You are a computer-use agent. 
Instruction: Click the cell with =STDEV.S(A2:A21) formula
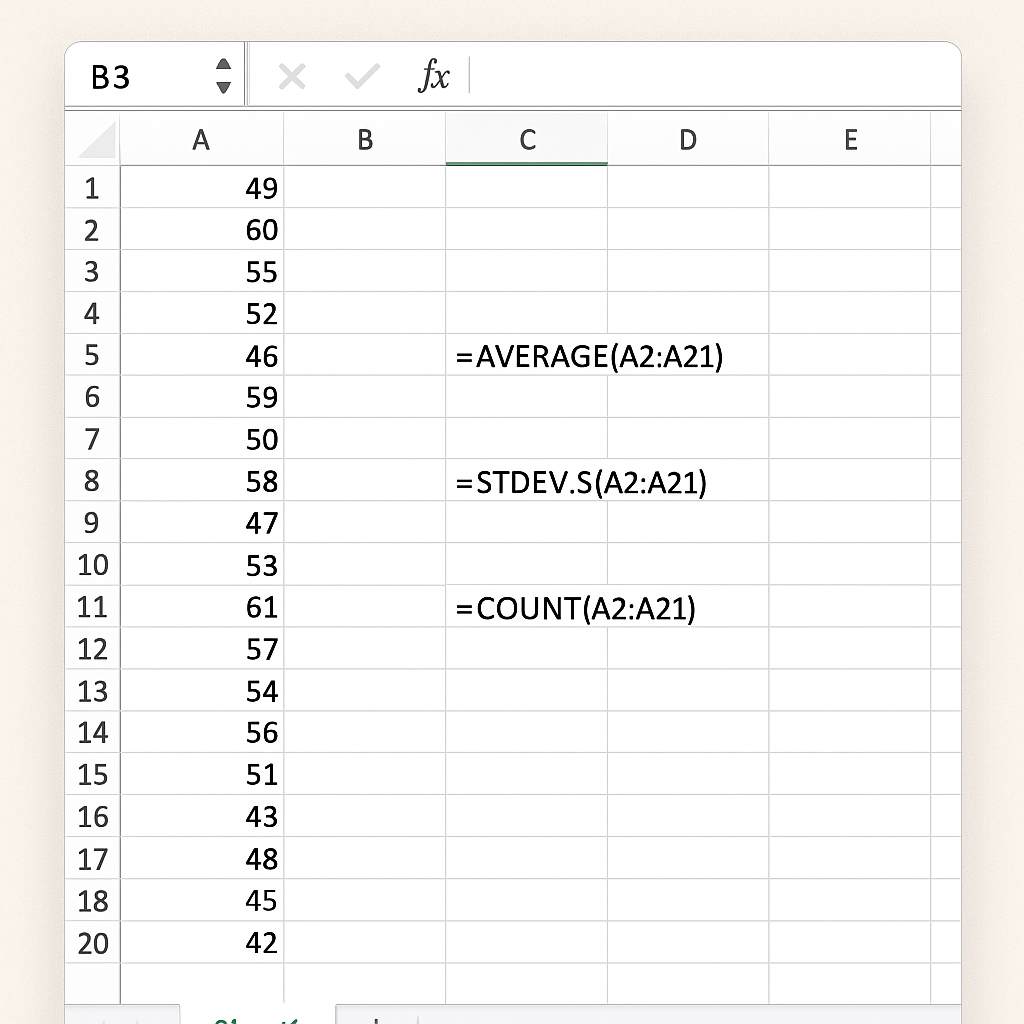point(527,482)
